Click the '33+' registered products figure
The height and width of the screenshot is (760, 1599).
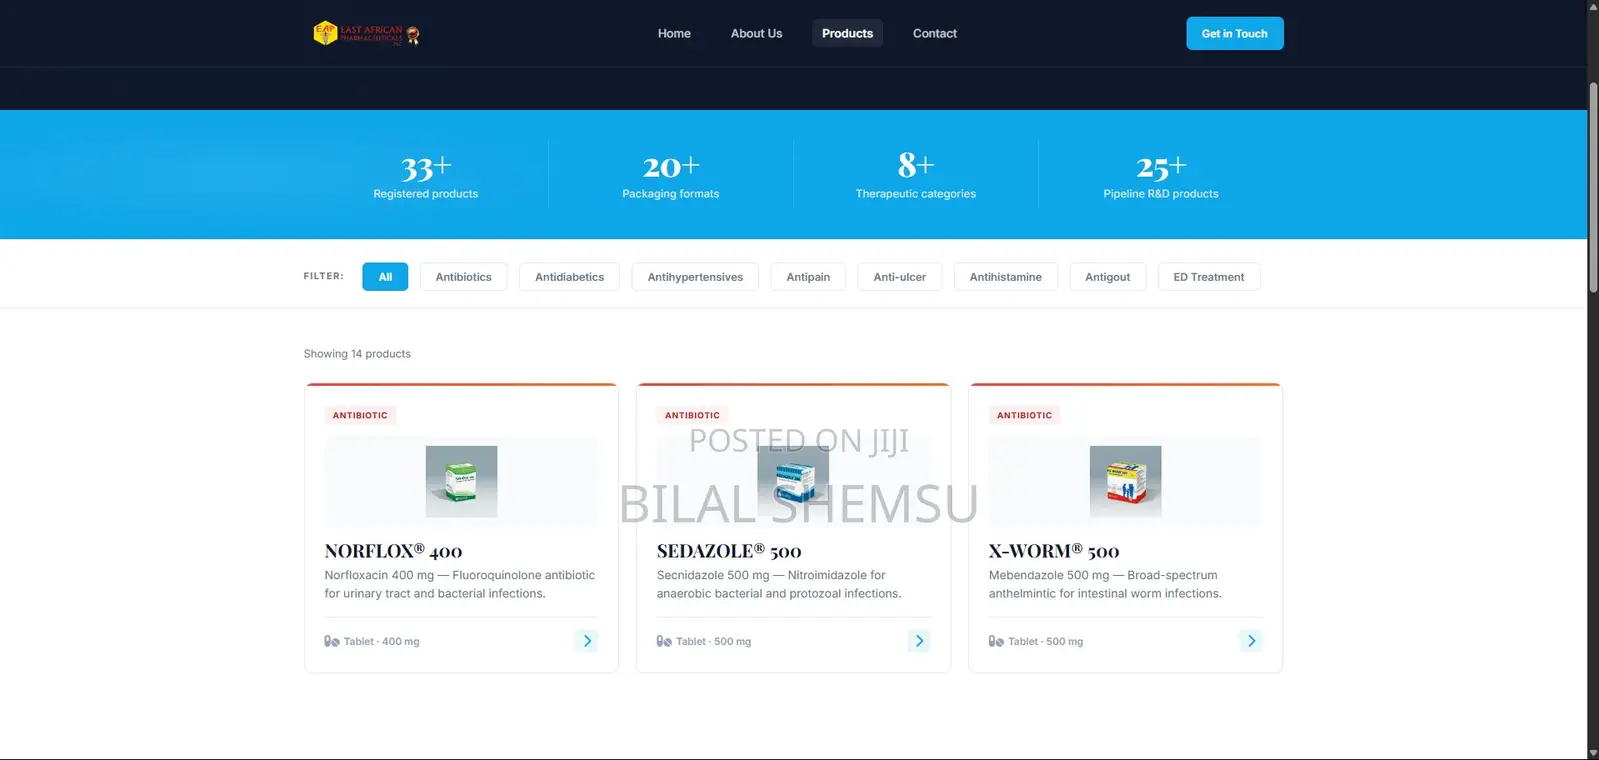(x=426, y=166)
